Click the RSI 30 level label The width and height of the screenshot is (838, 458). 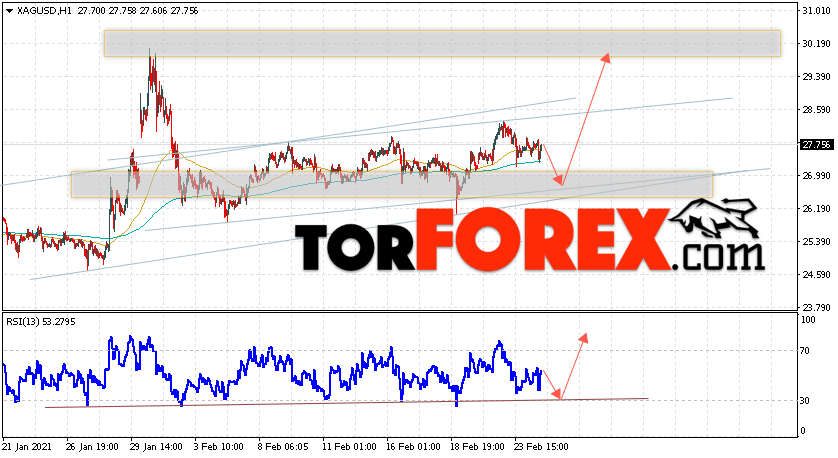pyautogui.click(x=804, y=401)
